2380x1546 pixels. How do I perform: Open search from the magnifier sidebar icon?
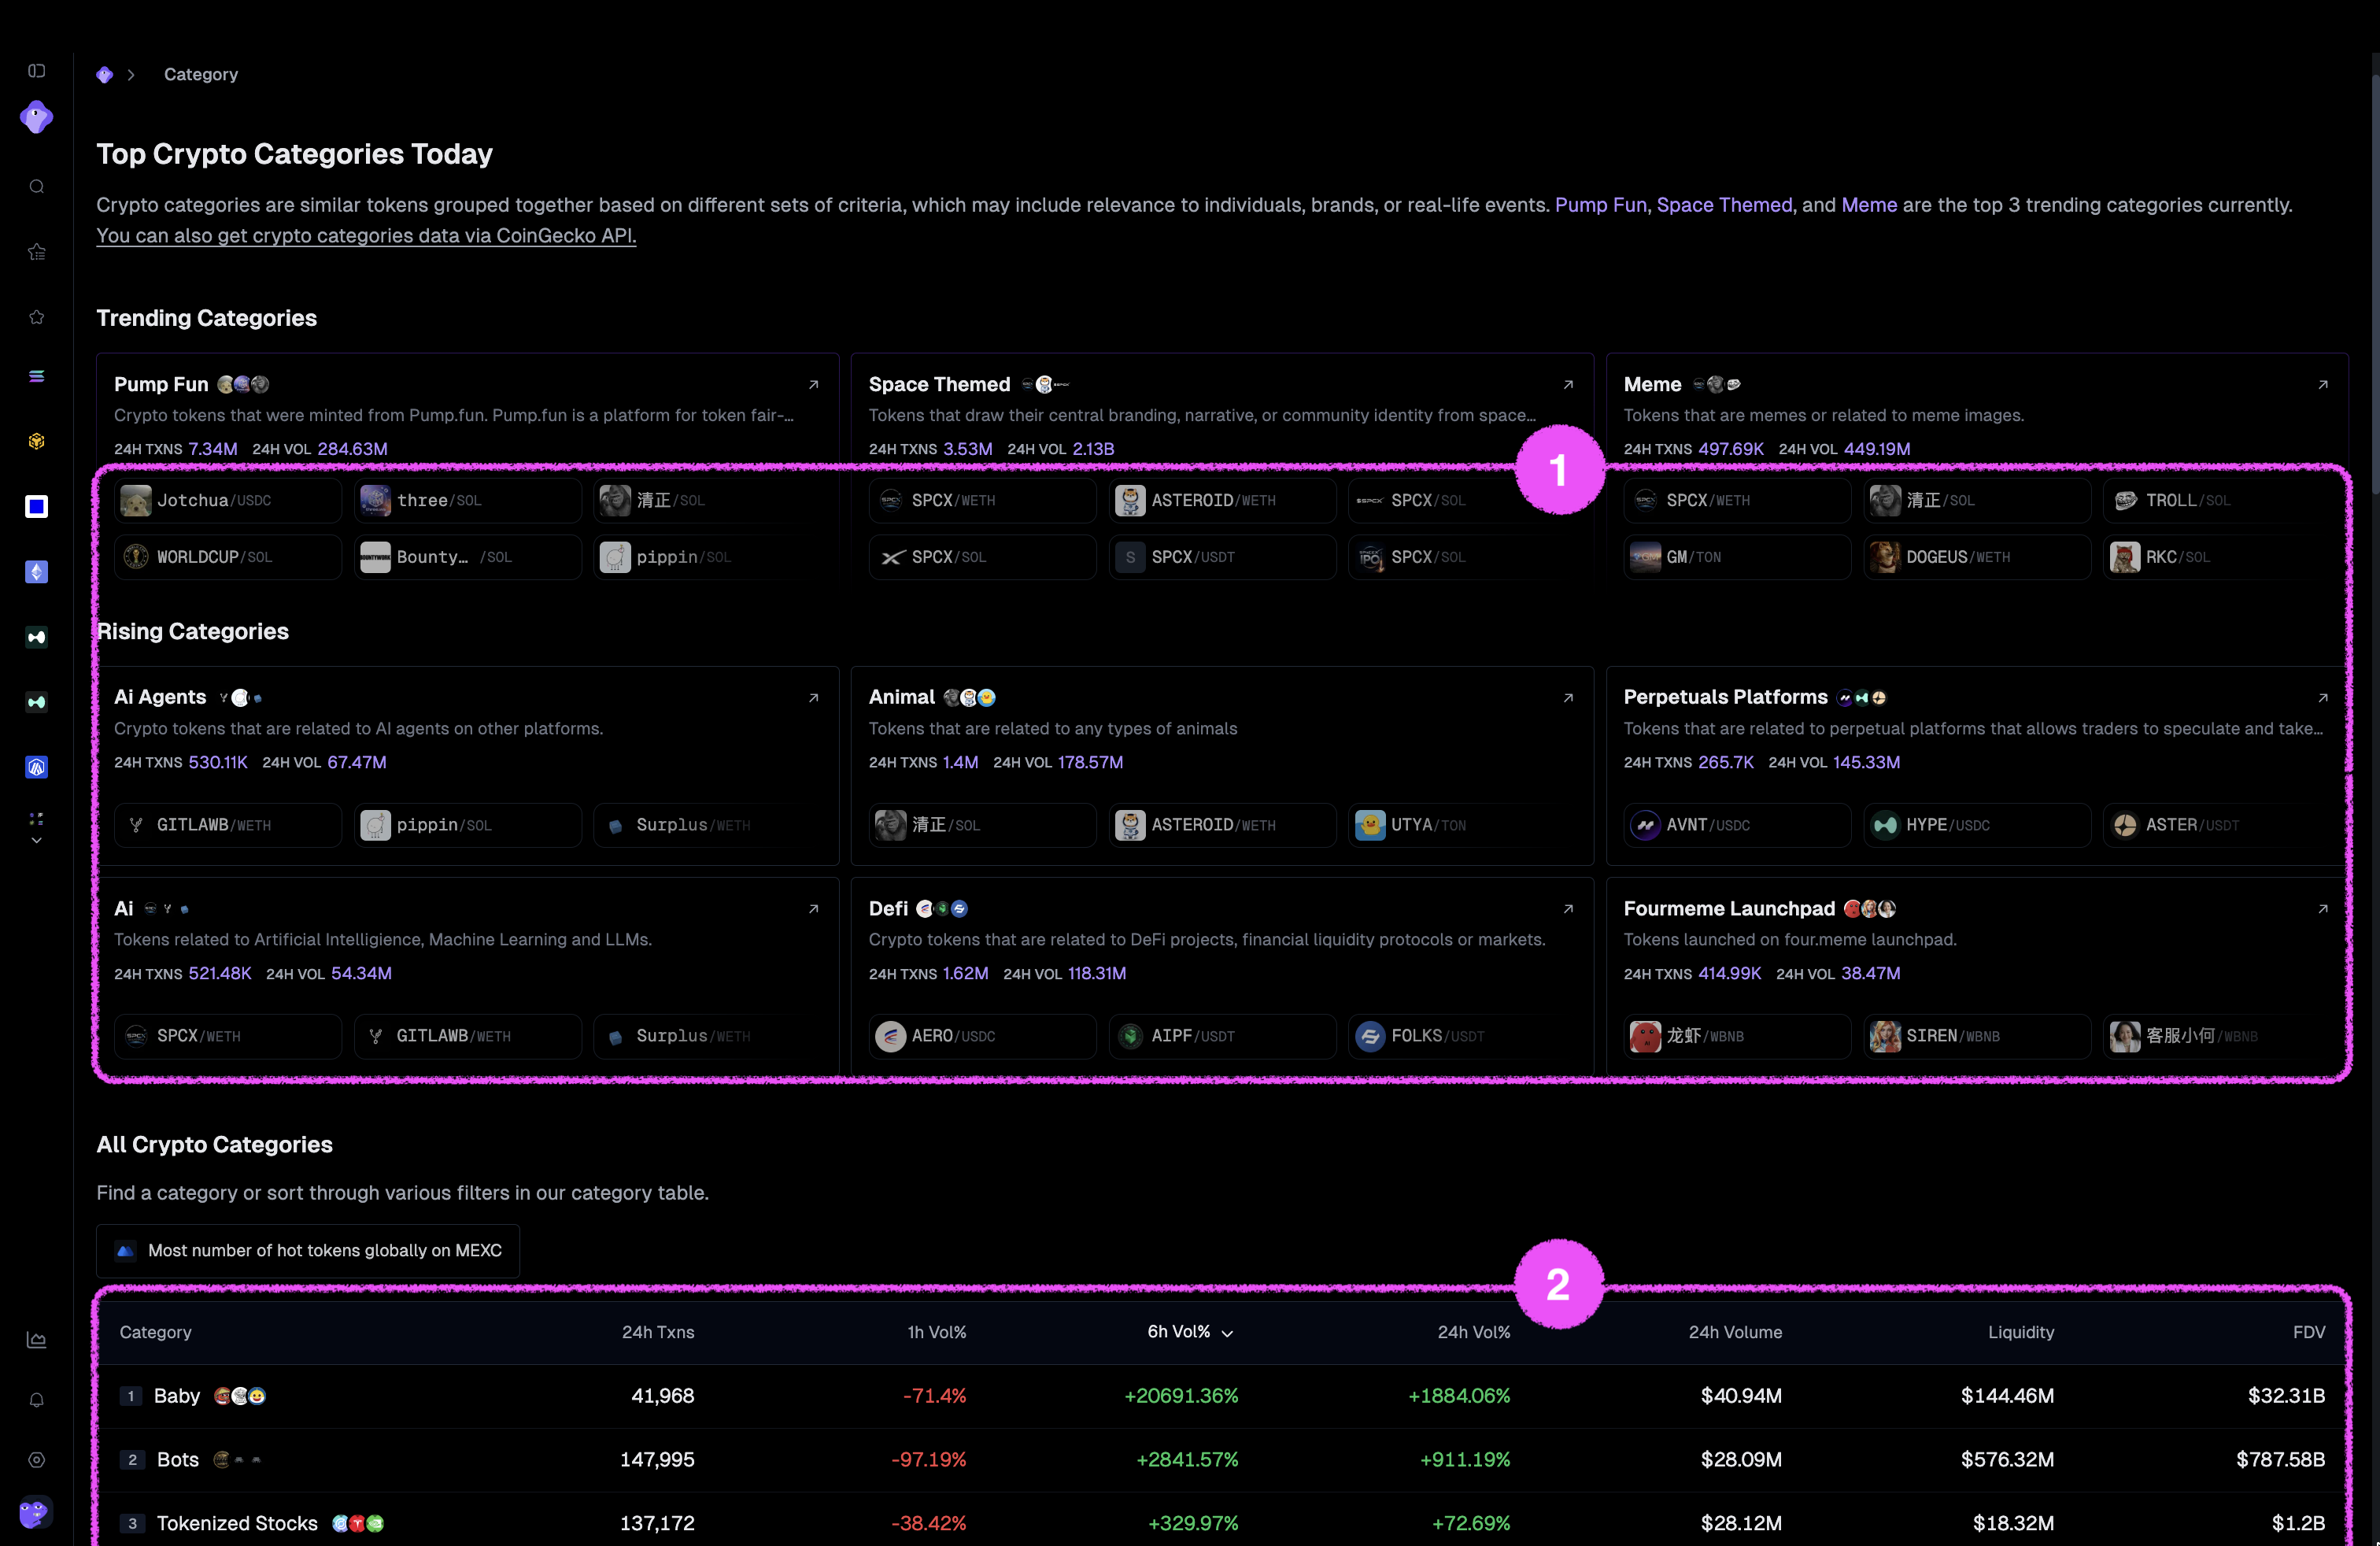(x=37, y=187)
